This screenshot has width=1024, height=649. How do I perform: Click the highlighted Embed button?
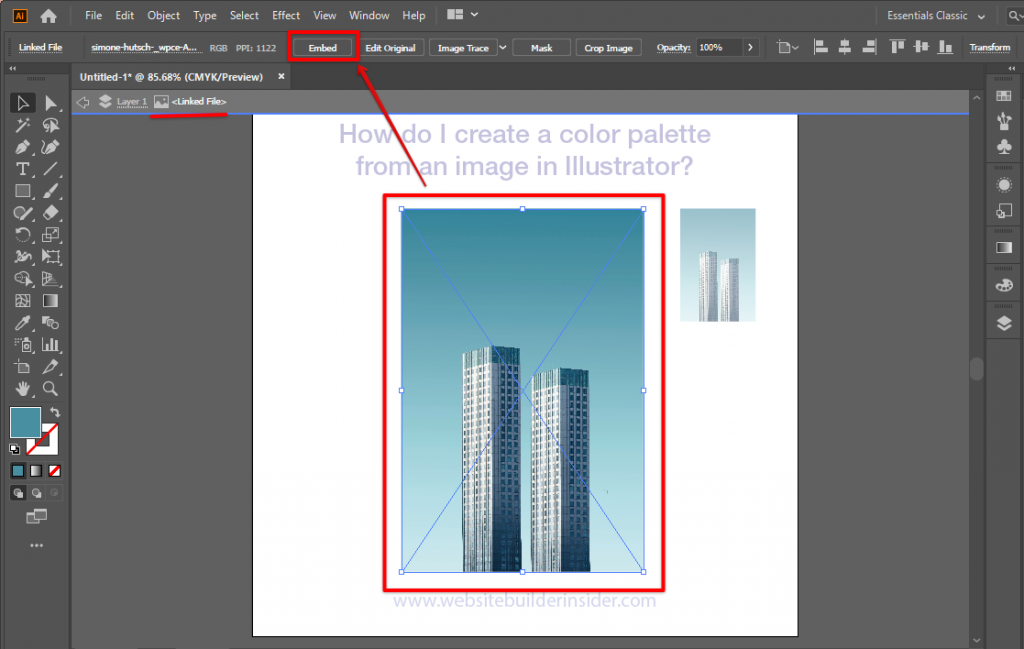pos(322,46)
